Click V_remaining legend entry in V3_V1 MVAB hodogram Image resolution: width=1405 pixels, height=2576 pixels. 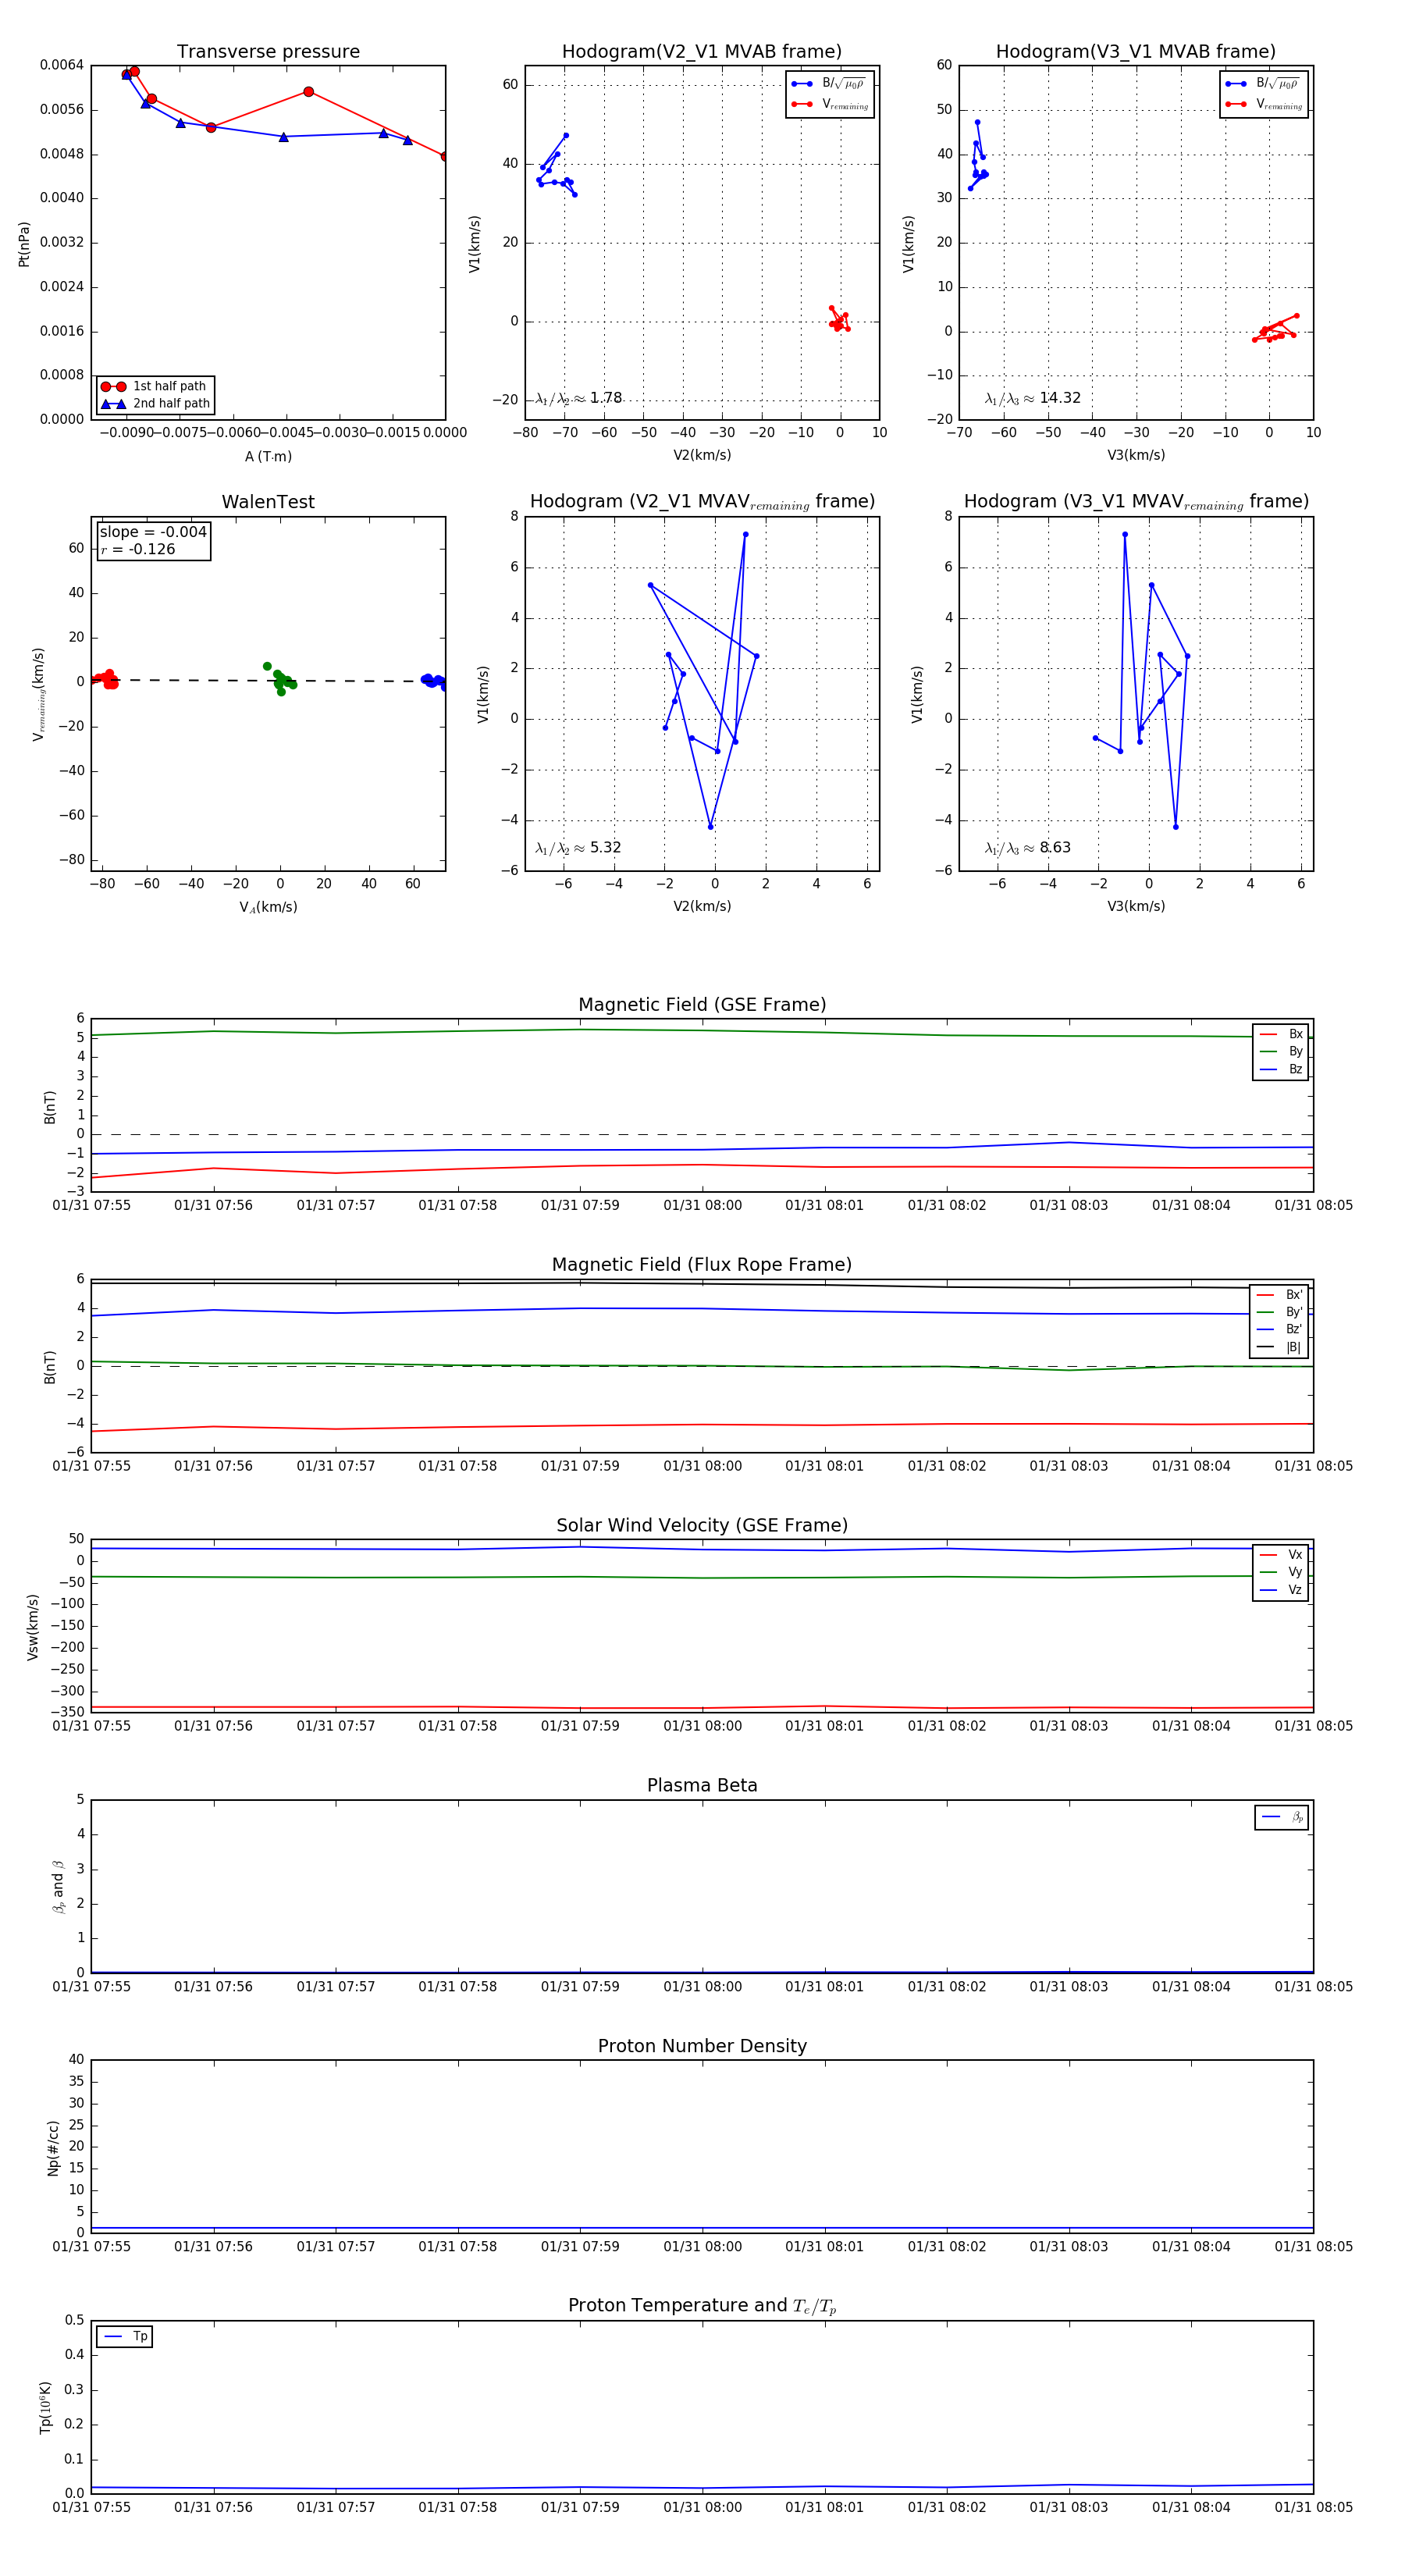(x=1263, y=104)
